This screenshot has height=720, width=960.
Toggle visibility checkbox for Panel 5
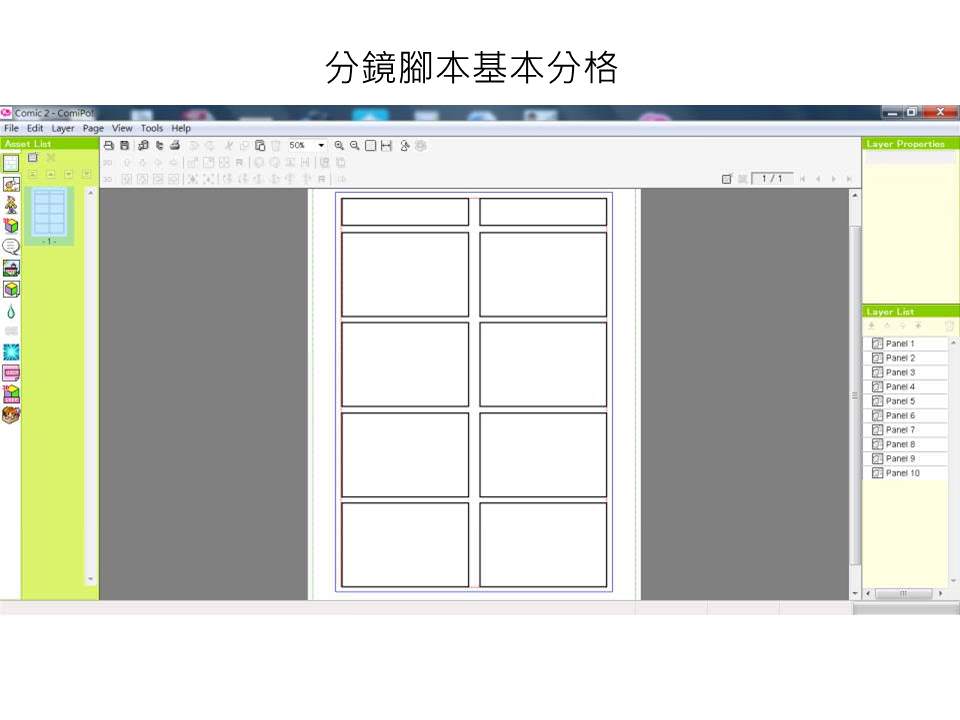877,400
